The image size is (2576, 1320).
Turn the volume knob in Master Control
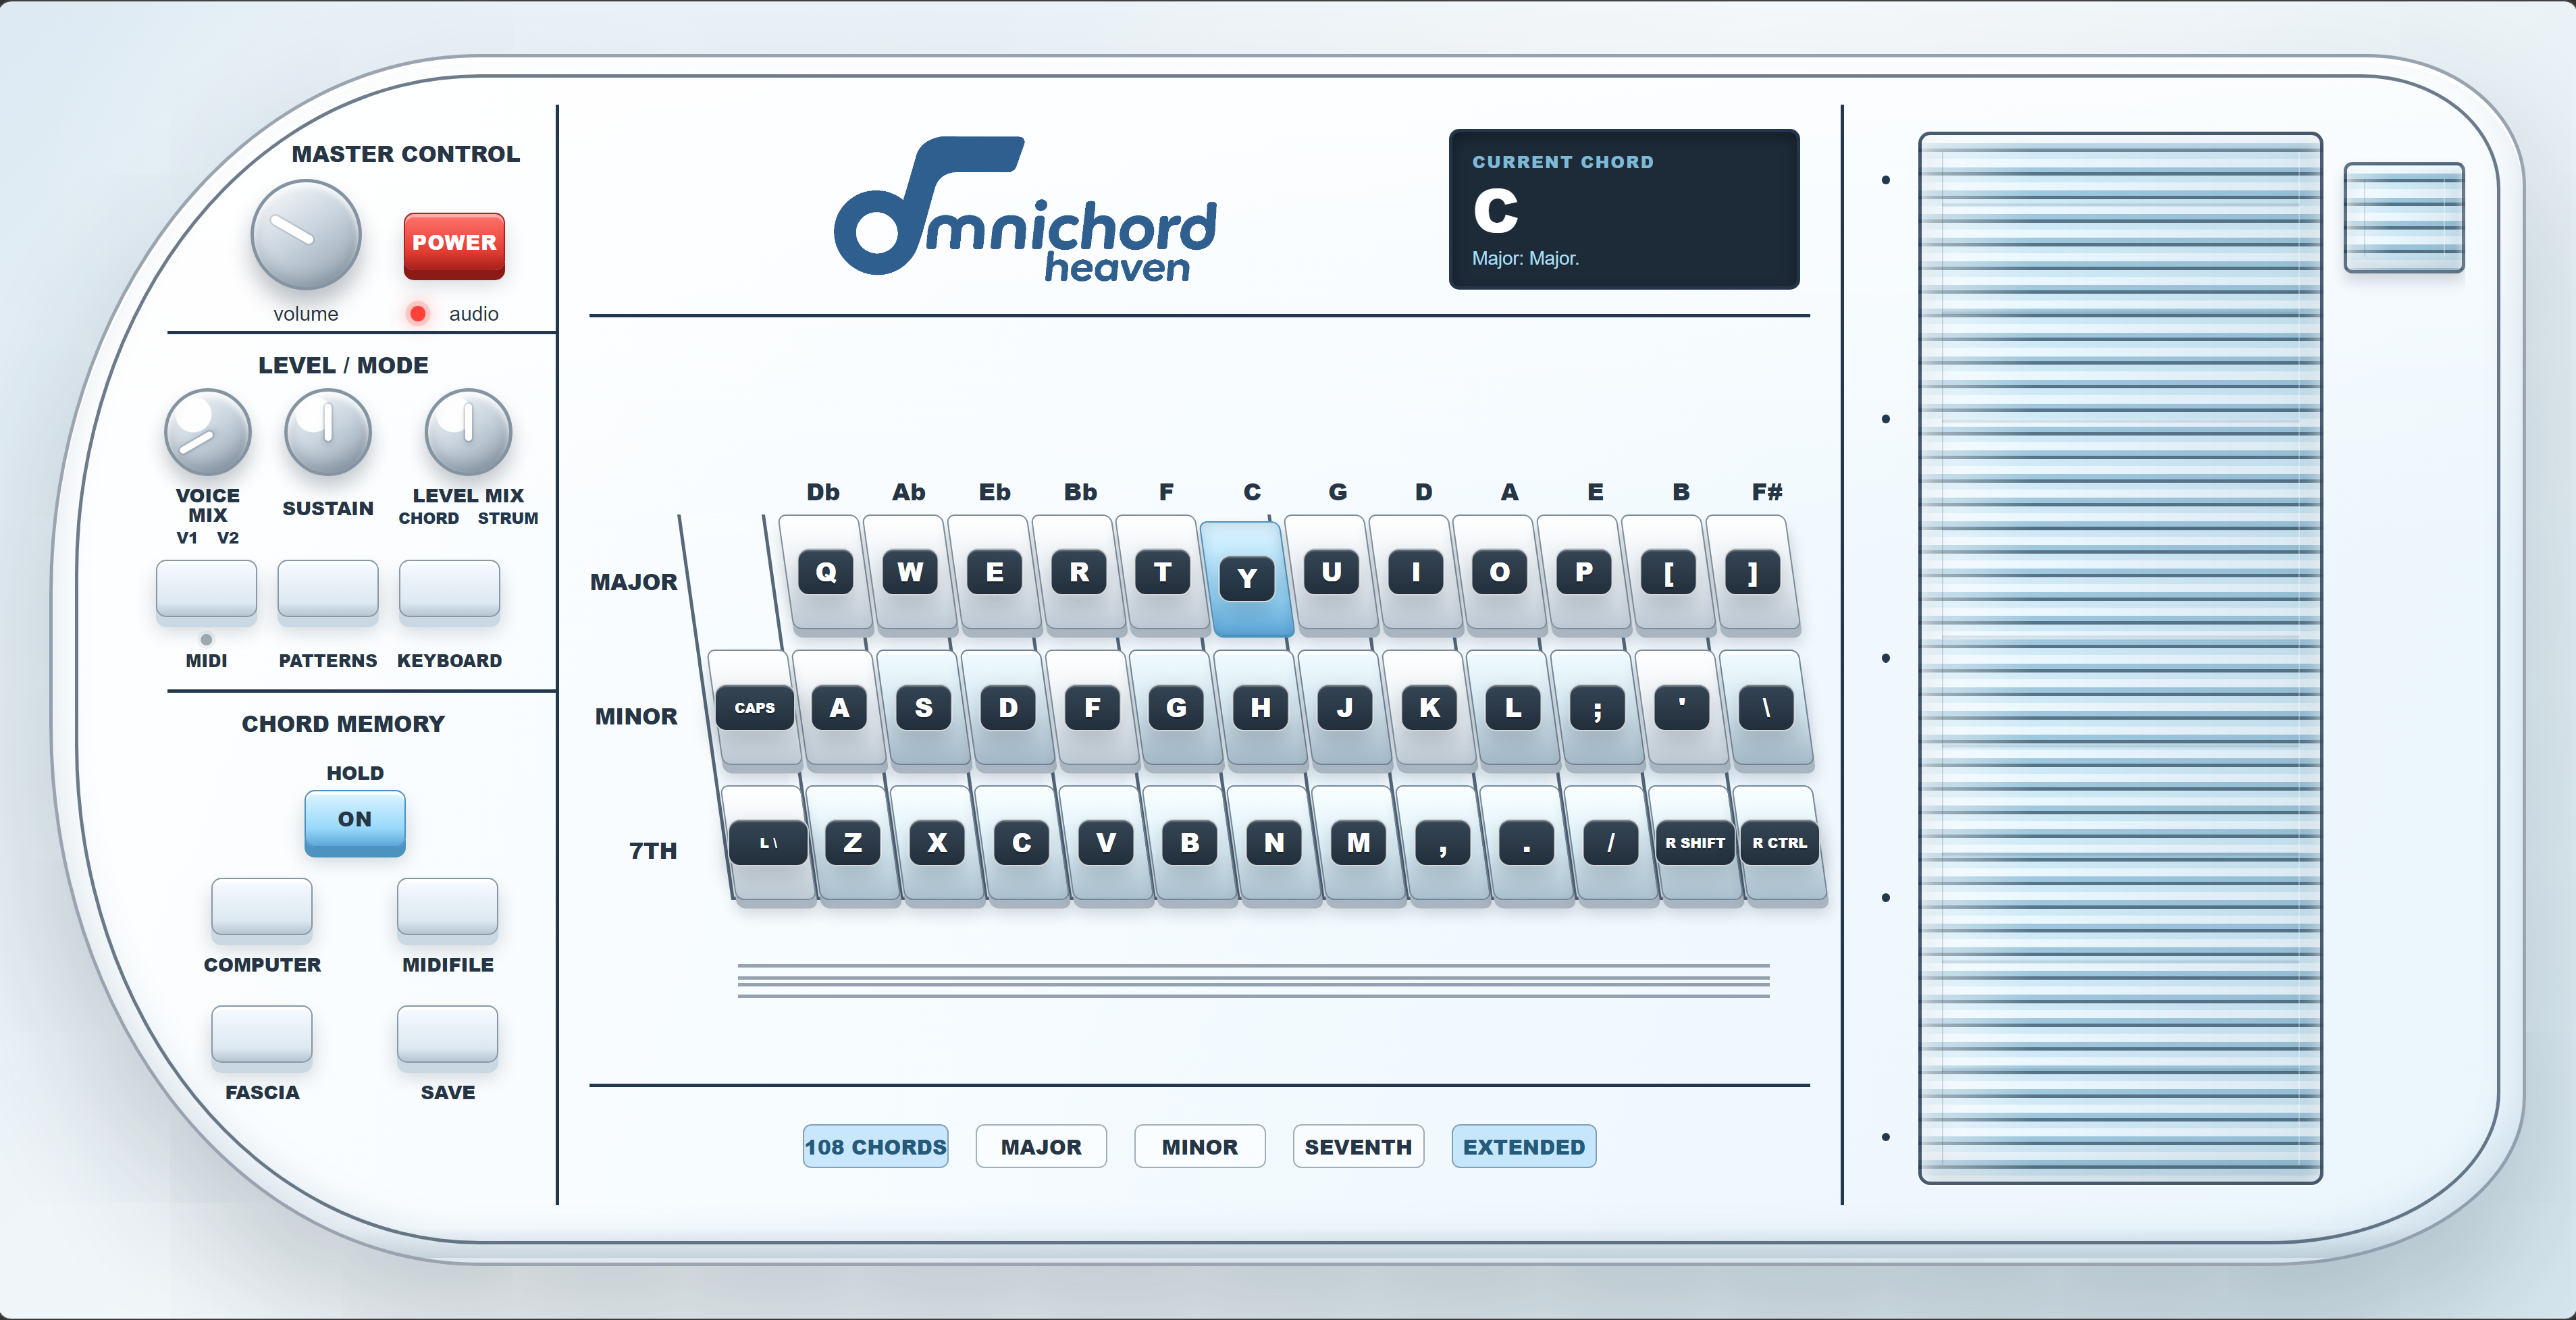[305, 236]
